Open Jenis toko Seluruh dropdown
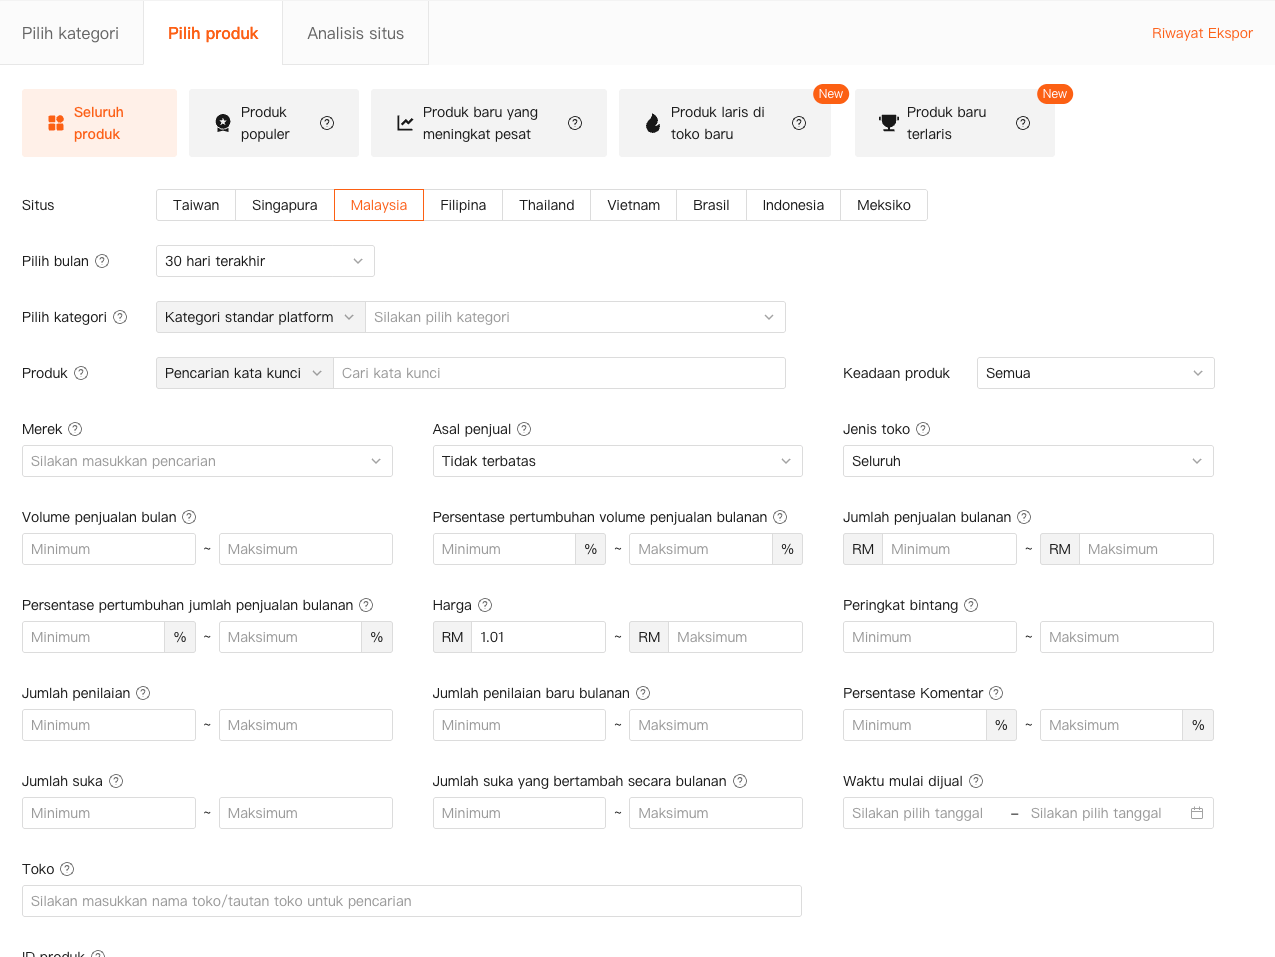The width and height of the screenshot is (1275, 957). [1027, 461]
